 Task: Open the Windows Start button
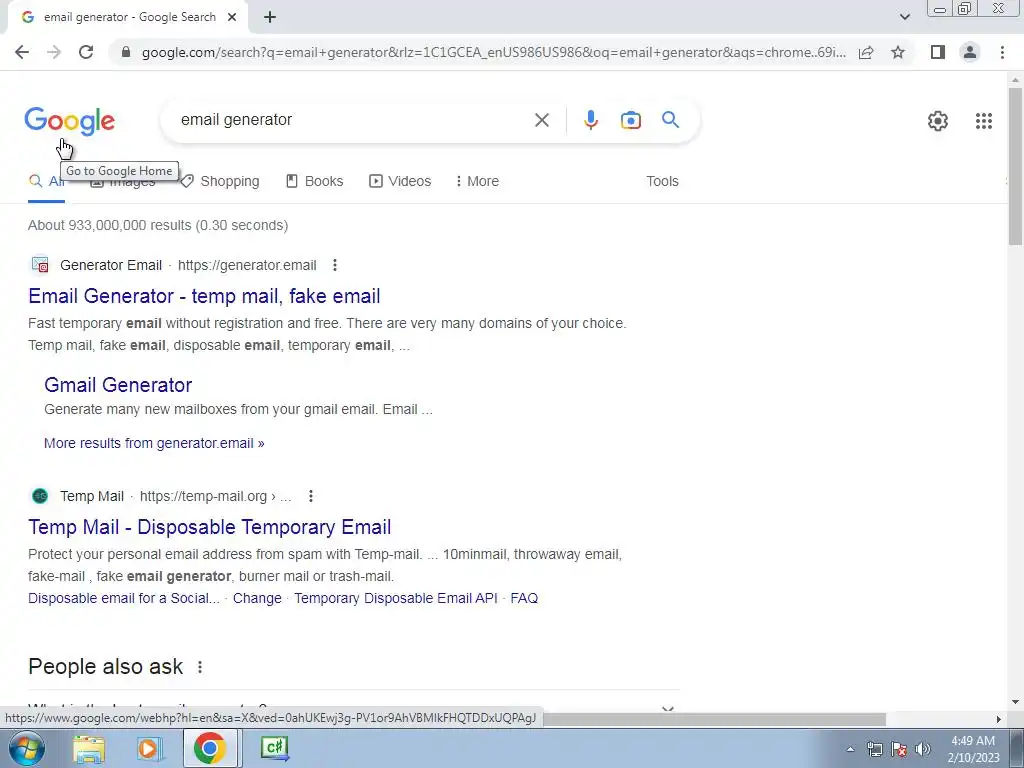pos(27,748)
